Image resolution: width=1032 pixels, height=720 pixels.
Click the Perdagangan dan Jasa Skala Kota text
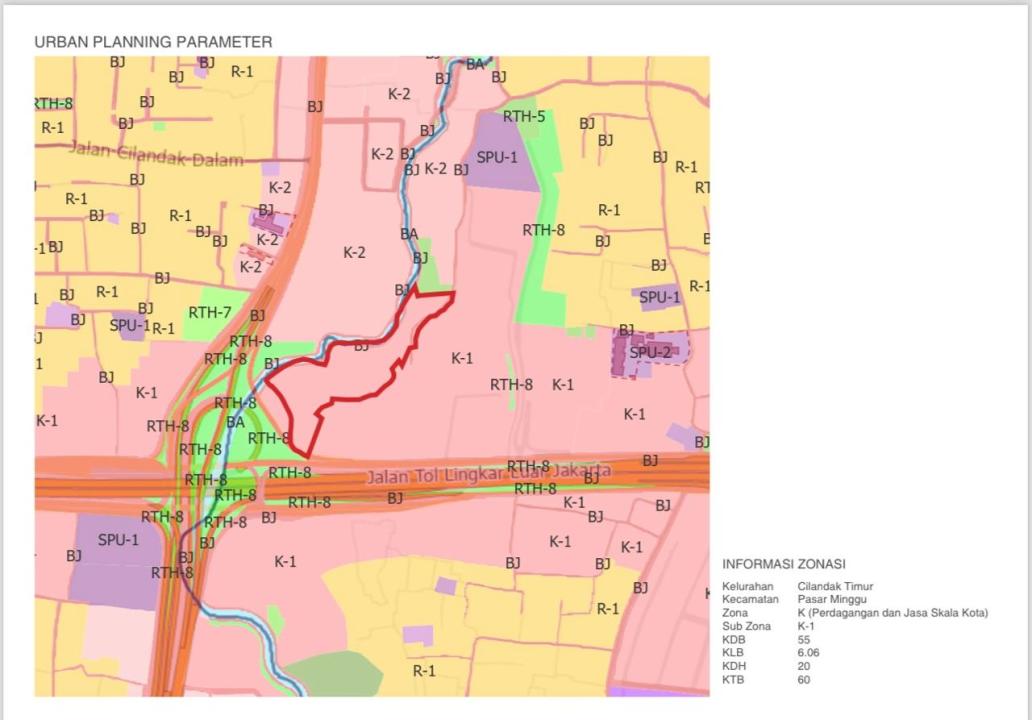pyautogui.click(x=892, y=613)
